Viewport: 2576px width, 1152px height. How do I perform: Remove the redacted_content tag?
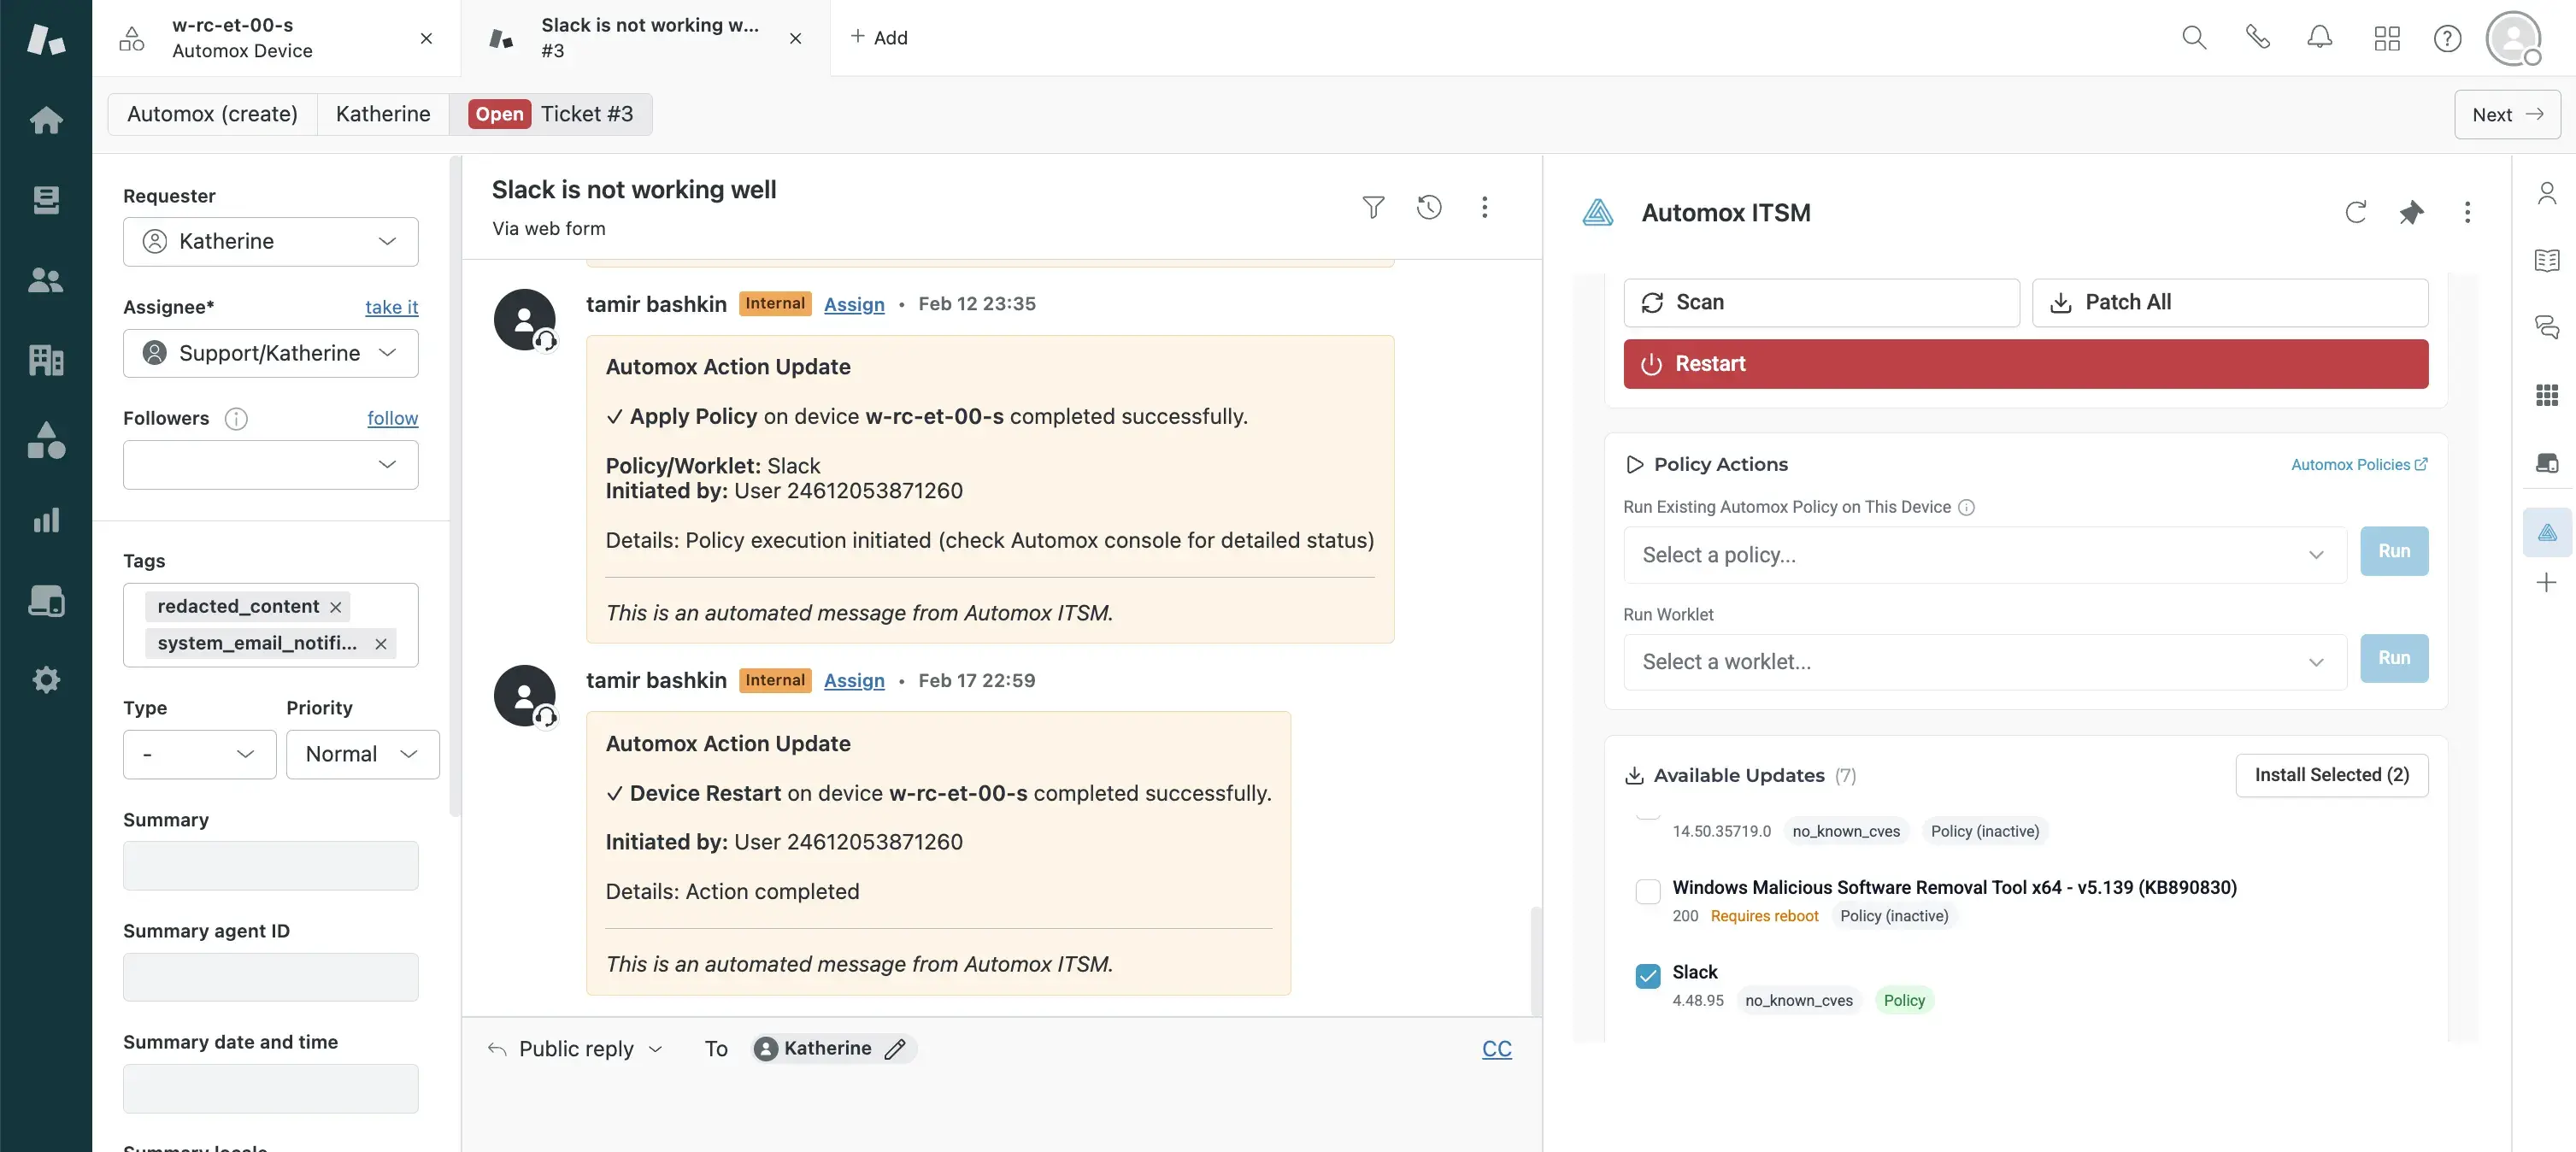pos(336,607)
